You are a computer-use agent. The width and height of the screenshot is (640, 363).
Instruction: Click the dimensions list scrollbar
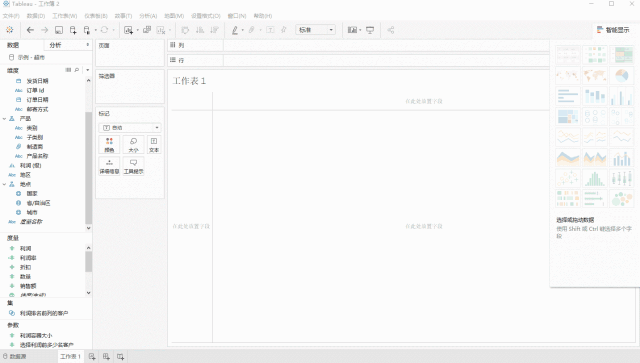[88, 167]
